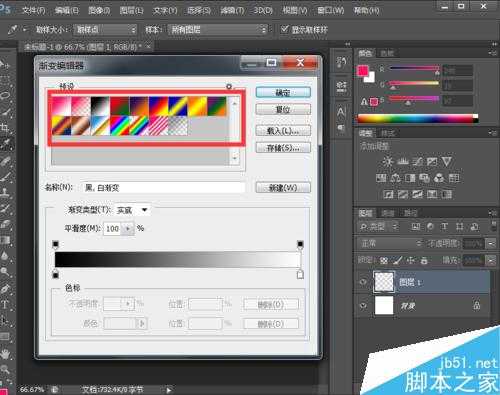
Task: Click the foreground pink color swatch
Action: point(363,70)
